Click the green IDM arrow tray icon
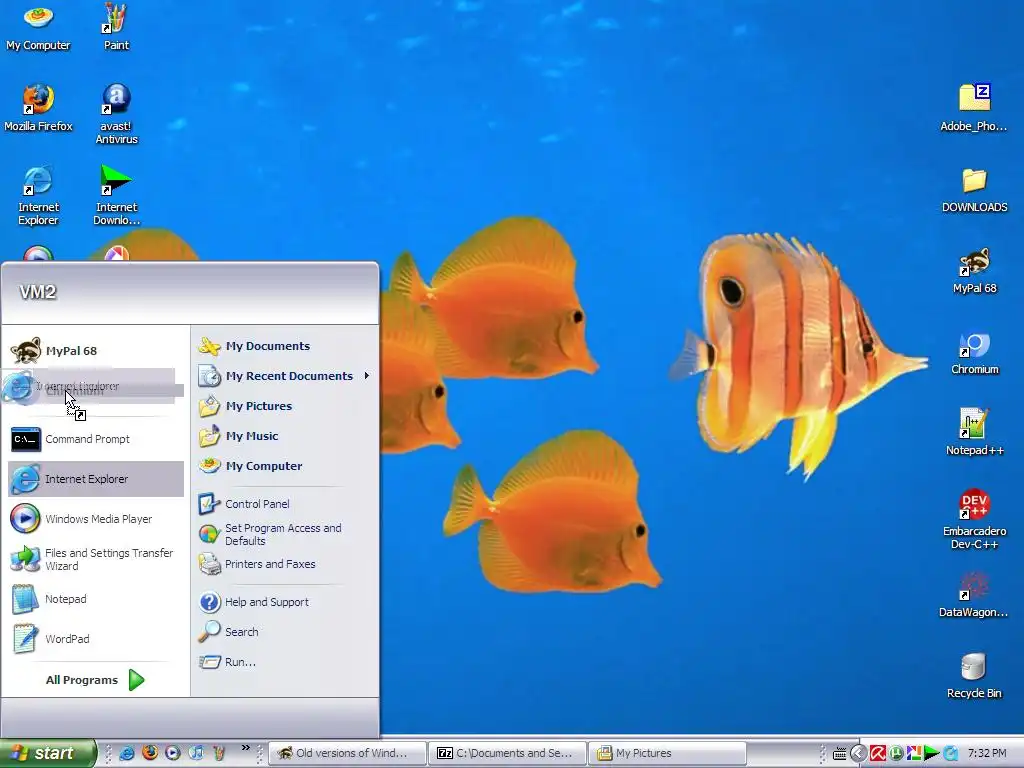This screenshot has width=1024, height=768. pos(932,754)
